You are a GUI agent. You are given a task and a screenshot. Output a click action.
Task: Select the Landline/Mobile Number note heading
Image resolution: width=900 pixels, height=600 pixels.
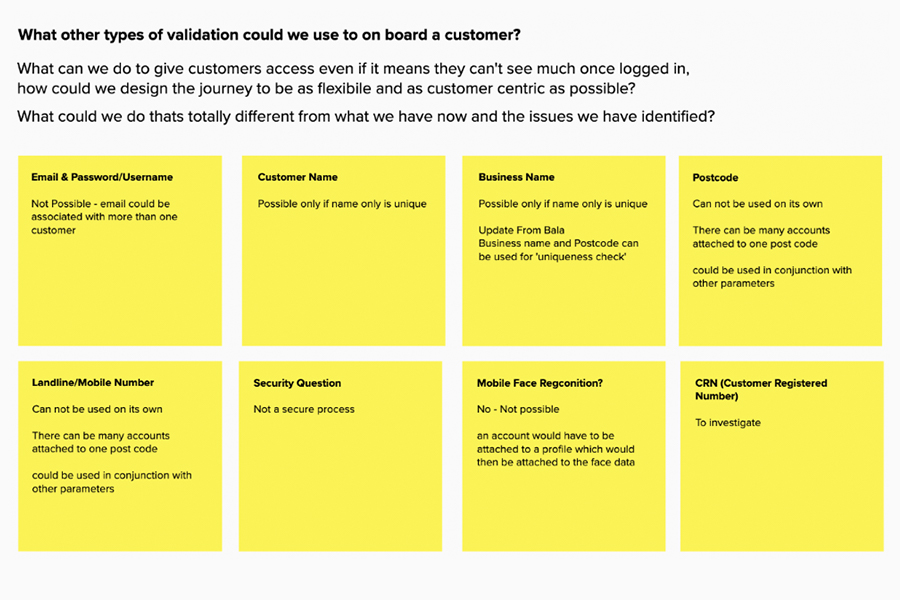pyautogui.click(x=93, y=382)
